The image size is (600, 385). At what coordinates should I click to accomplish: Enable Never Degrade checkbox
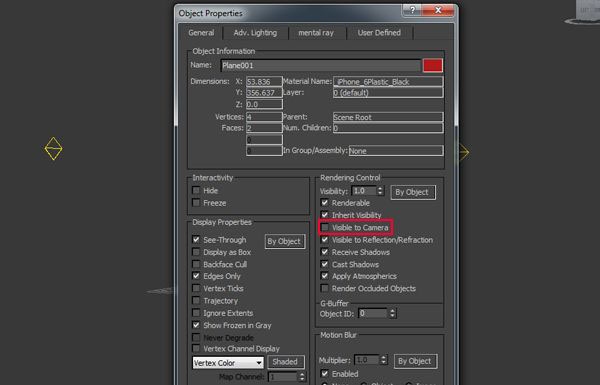coord(196,338)
